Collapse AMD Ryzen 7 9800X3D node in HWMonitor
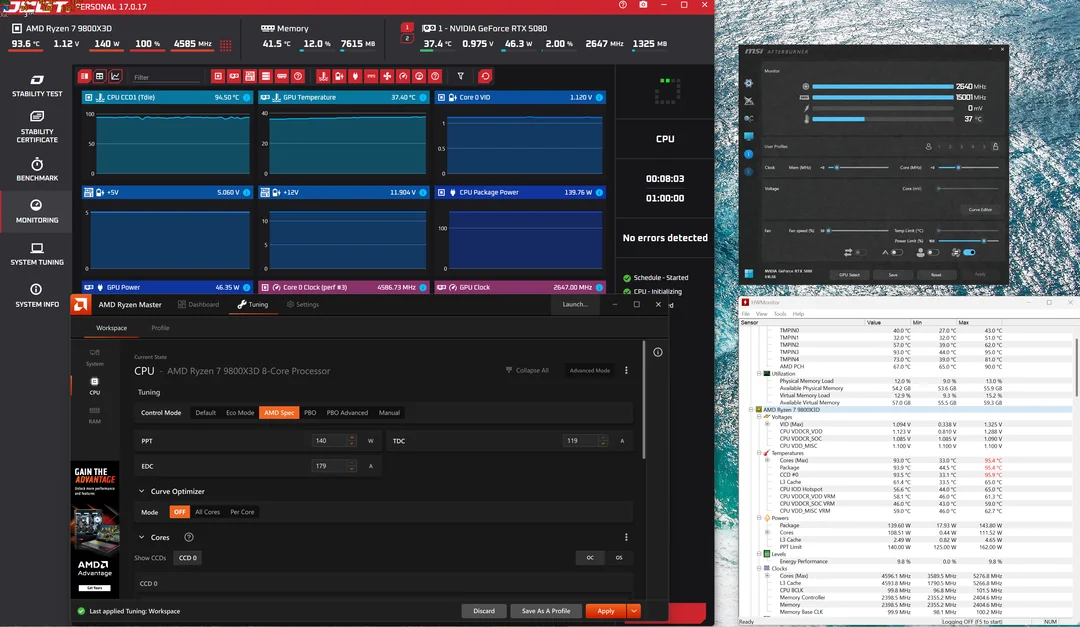Image resolution: width=1080 pixels, height=627 pixels. click(751, 410)
